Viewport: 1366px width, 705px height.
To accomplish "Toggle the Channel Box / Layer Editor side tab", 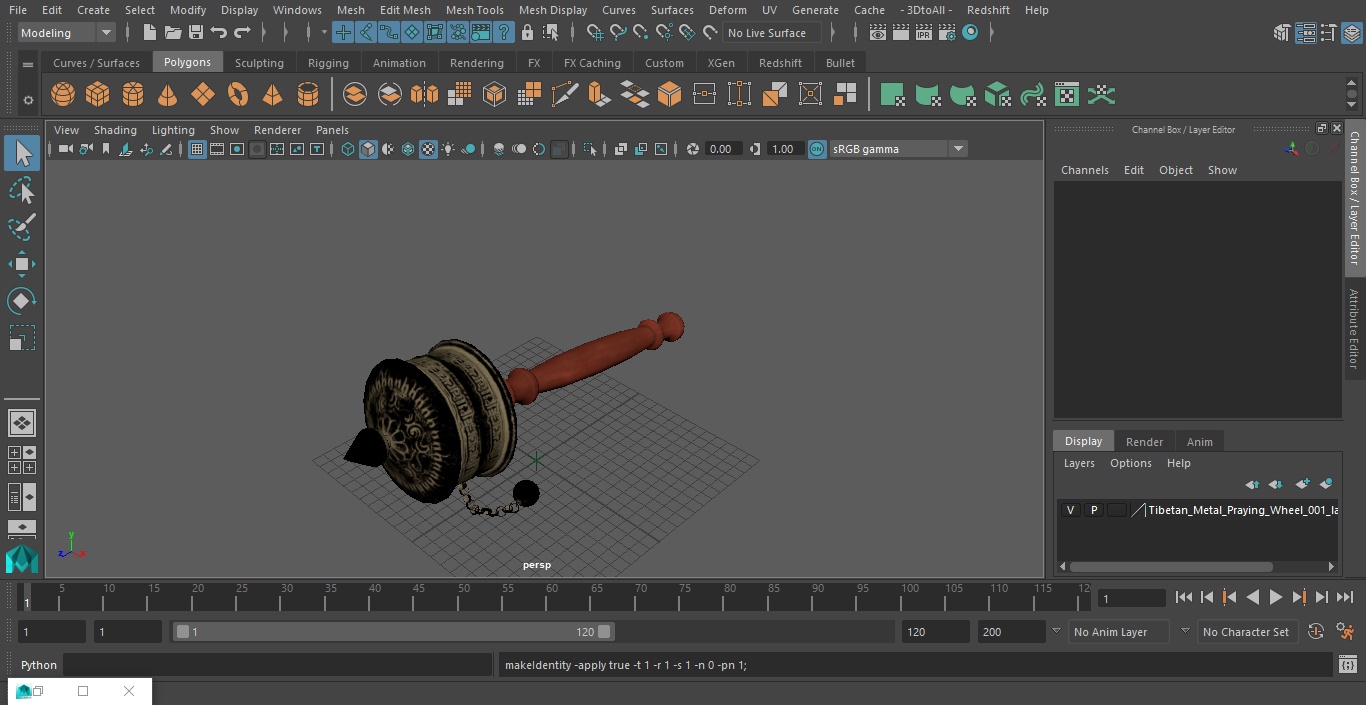I will point(1355,197).
